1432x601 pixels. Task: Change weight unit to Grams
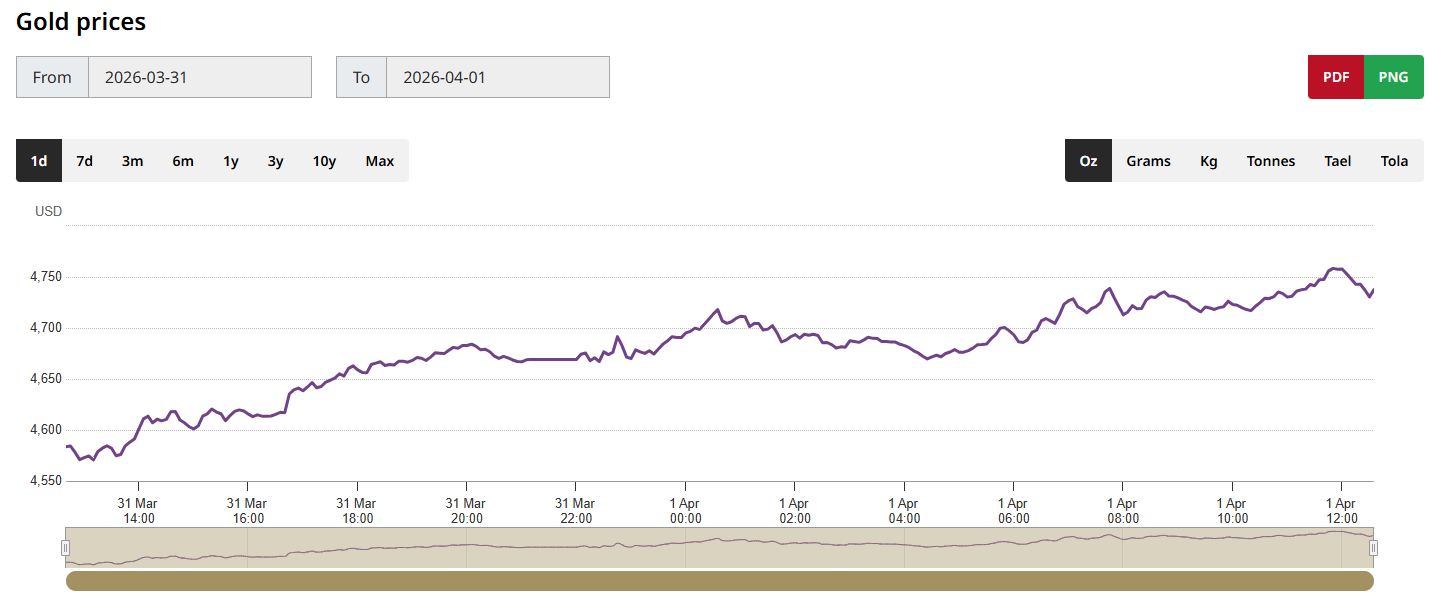(x=1148, y=161)
